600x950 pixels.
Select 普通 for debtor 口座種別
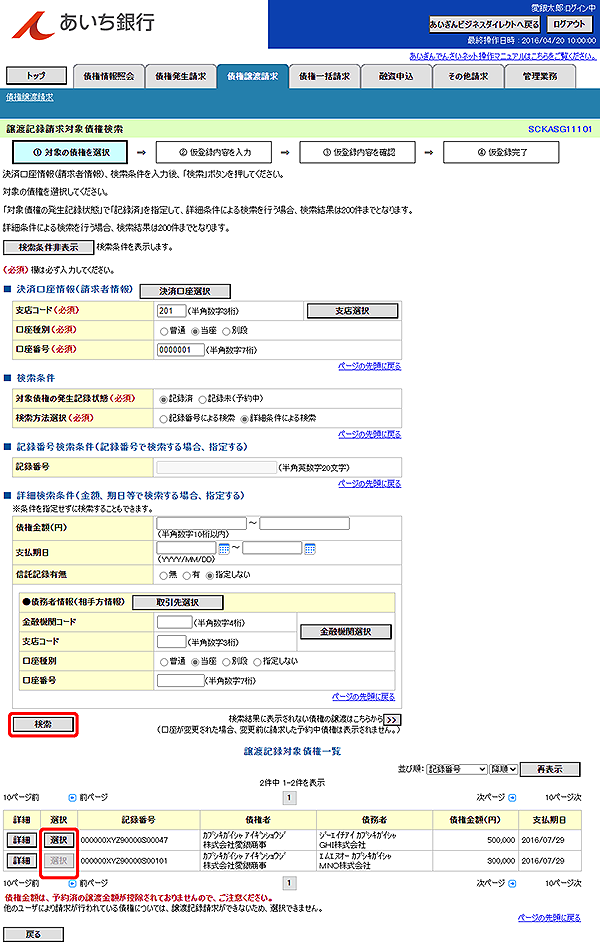(x=164, y=662)
